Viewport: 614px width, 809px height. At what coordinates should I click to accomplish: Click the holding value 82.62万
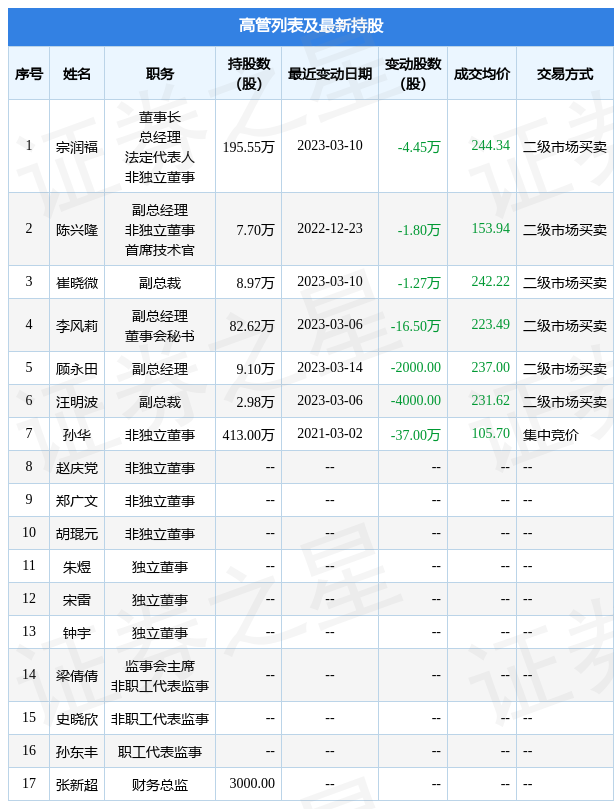[252, 326]
